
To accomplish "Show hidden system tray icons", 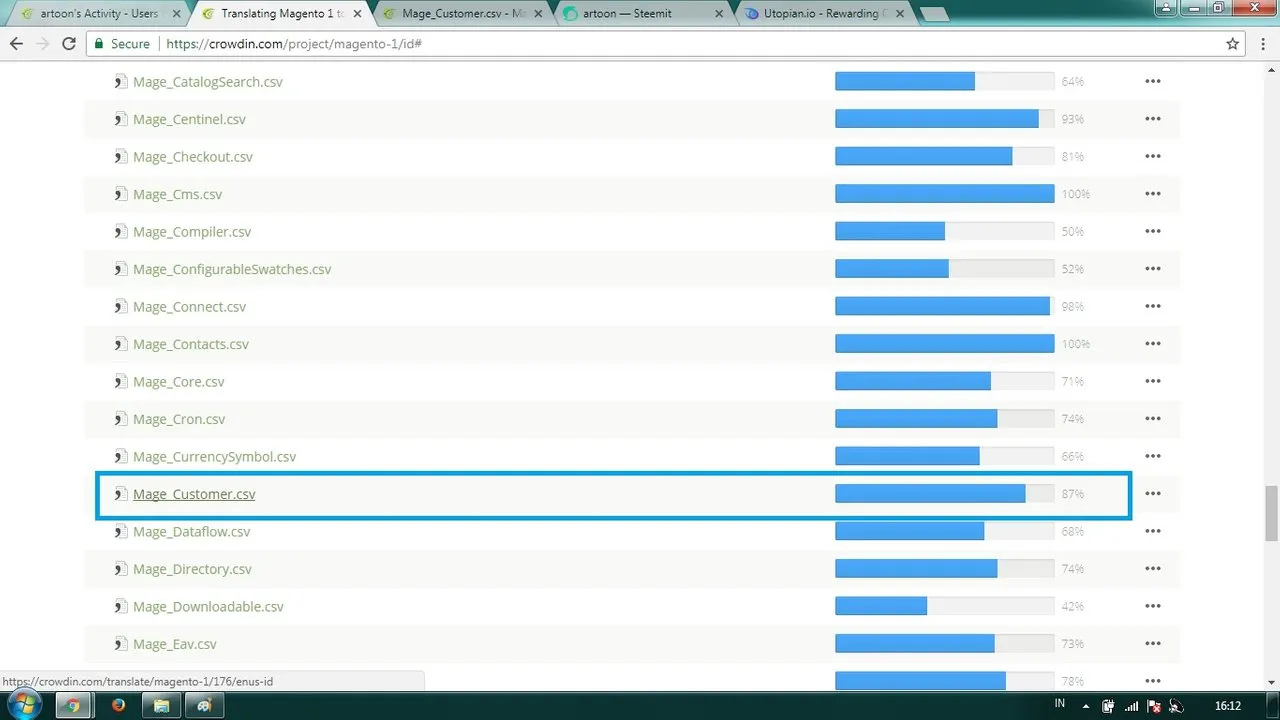I will coord(1087,706).
